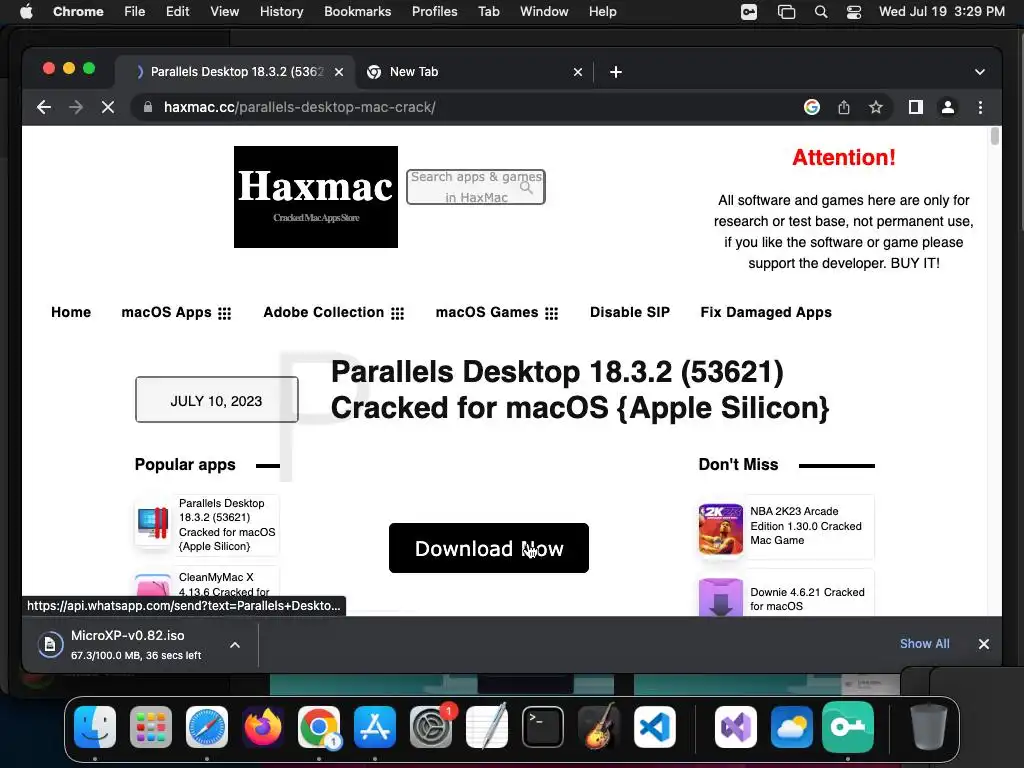Open a new tab with plus button

(x=616, y=72)
